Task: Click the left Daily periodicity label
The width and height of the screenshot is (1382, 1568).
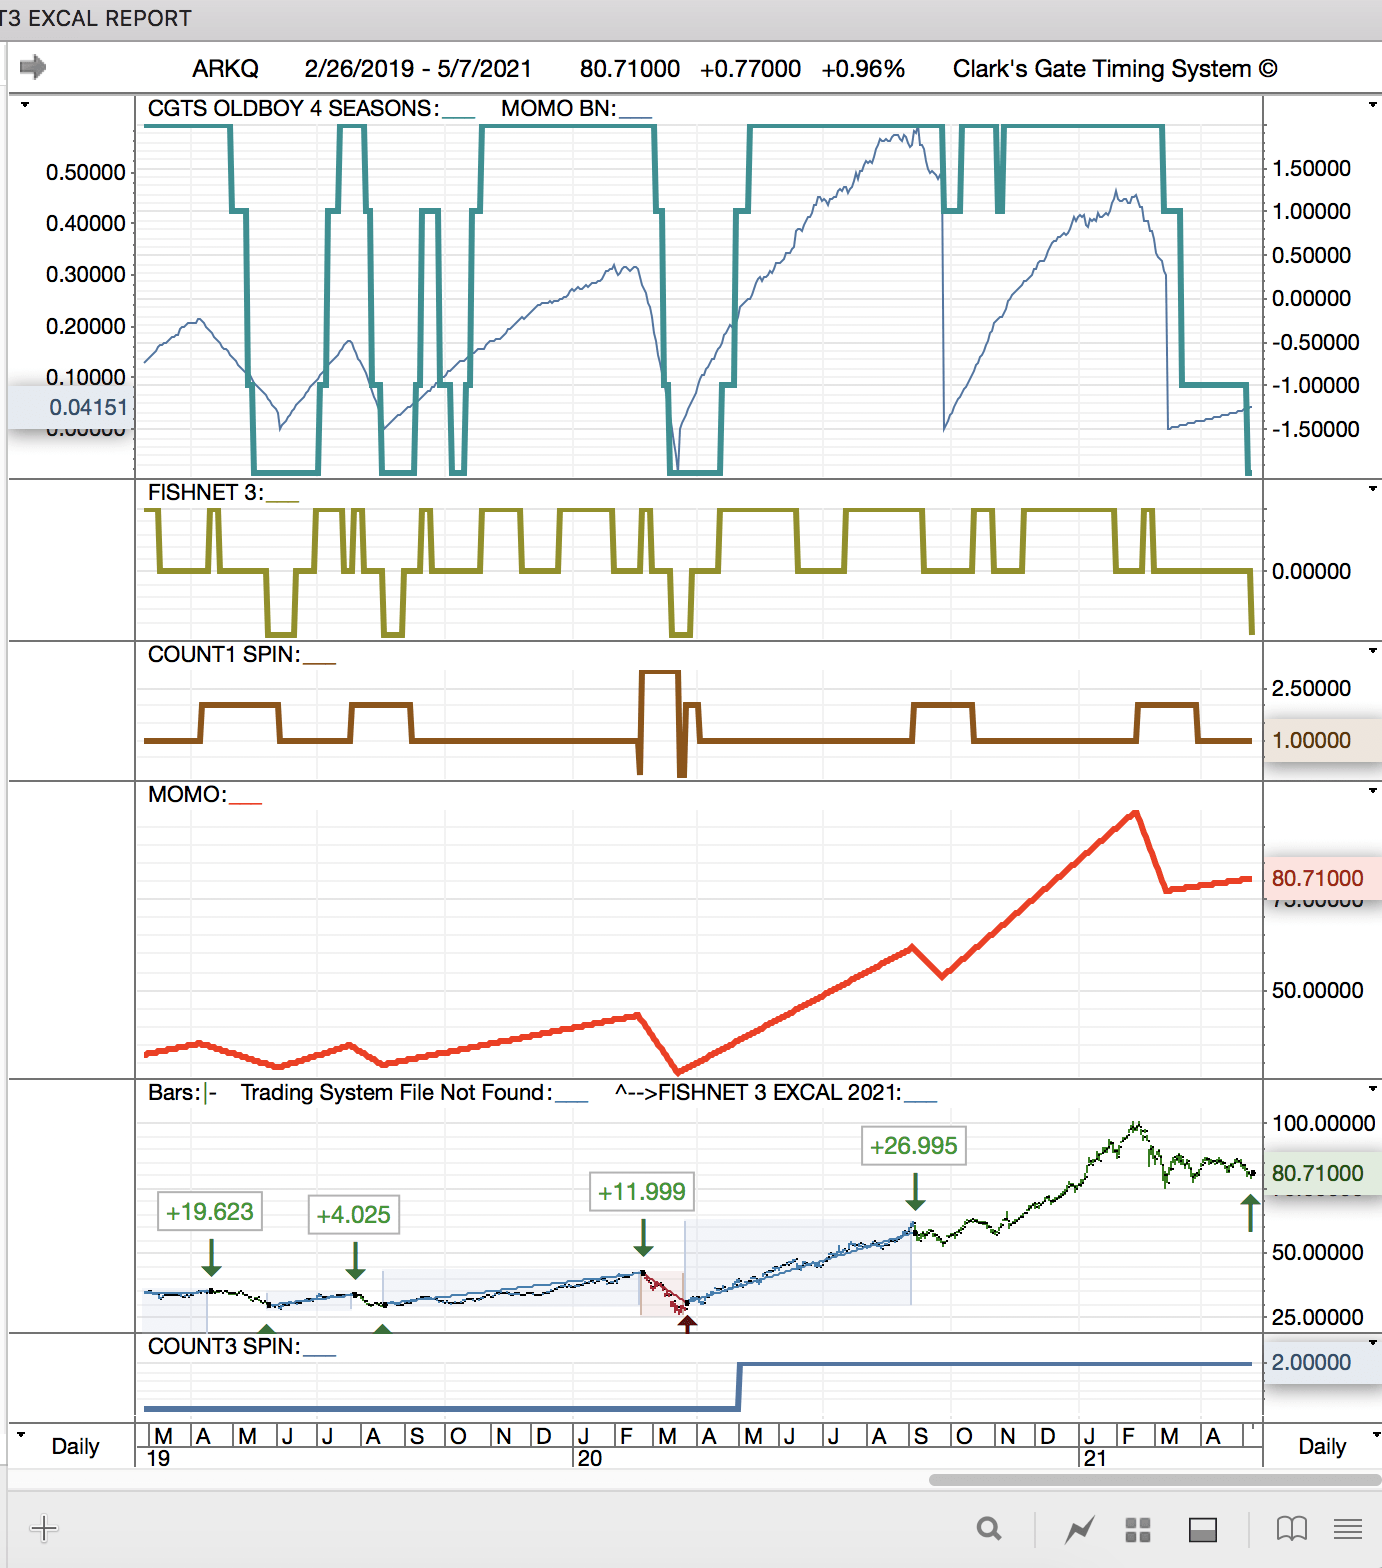Action: coord(75,1446)
